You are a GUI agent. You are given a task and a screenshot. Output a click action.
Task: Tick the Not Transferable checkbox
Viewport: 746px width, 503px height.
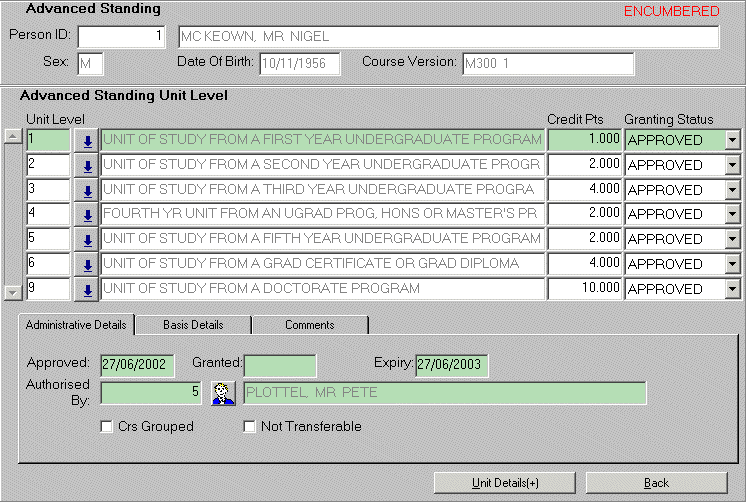(250, 427)
